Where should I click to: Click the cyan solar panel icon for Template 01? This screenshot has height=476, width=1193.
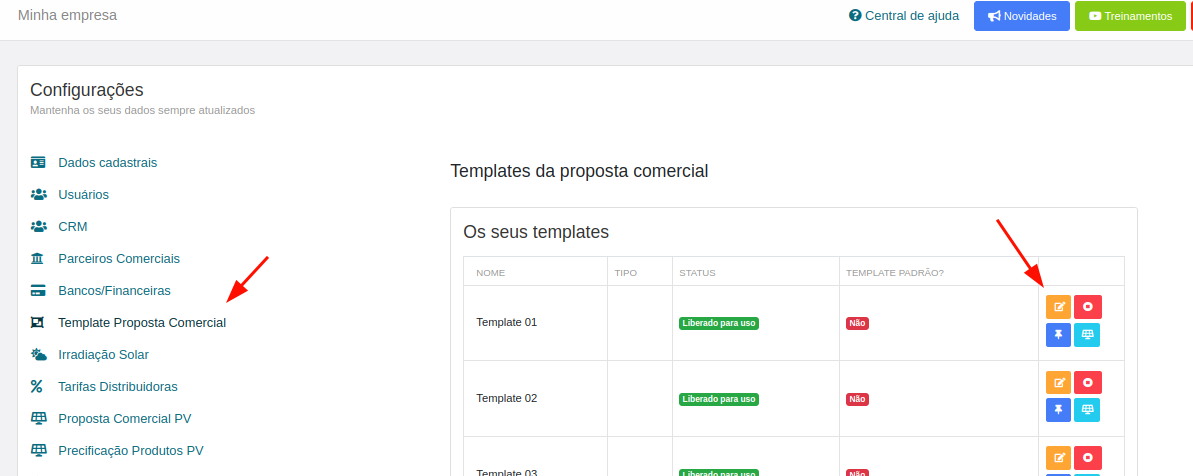pos(1087,335)
